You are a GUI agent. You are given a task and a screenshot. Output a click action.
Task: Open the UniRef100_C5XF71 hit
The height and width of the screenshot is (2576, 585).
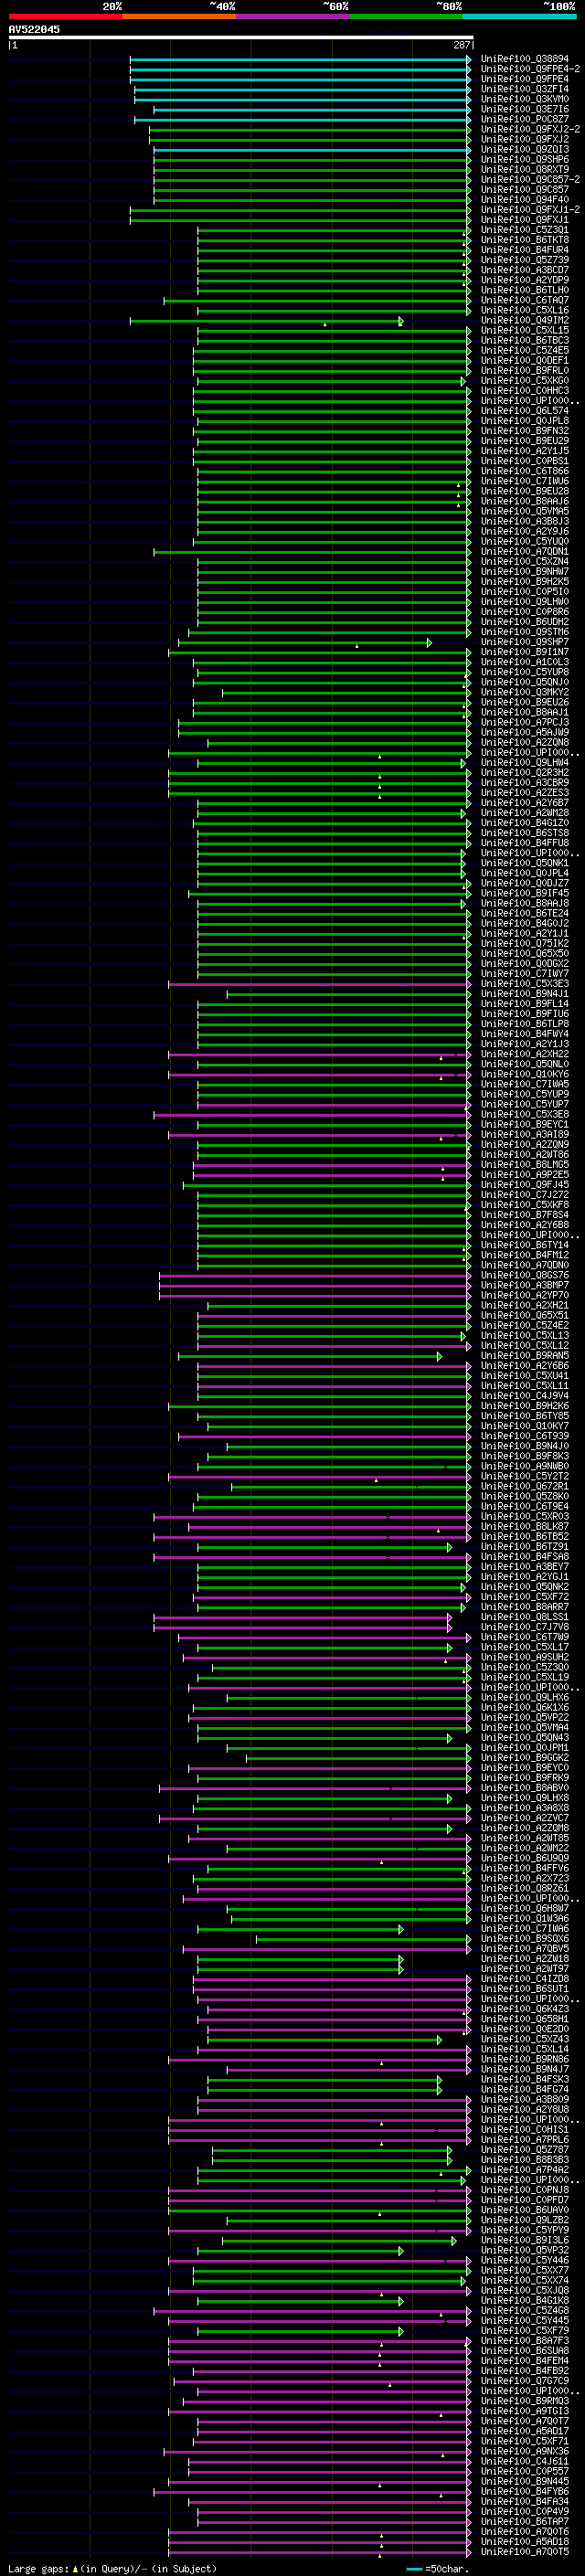[x=524, y=2441]
